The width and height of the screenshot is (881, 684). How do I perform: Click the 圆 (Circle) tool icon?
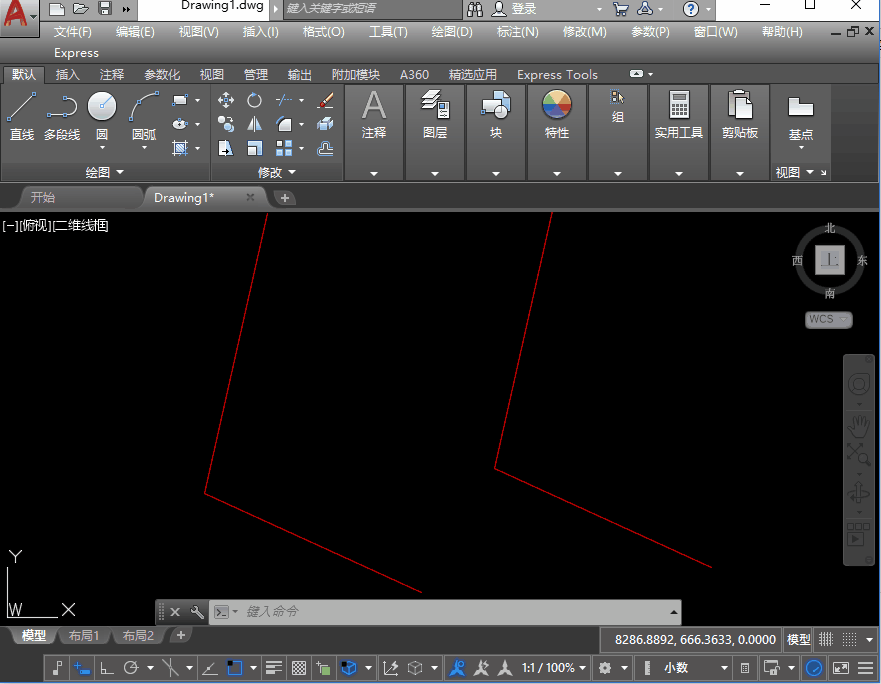pyautogui.click(x=102, y=107)
